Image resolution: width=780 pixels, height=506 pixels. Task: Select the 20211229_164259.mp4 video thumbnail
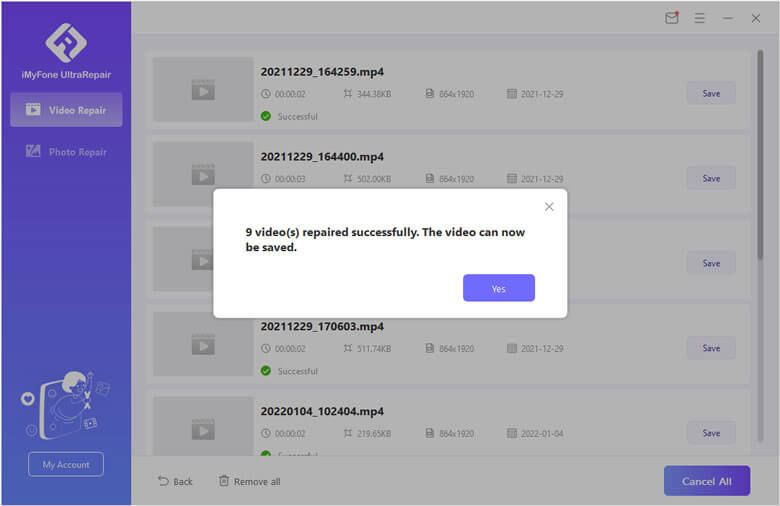tap(203, 91)
